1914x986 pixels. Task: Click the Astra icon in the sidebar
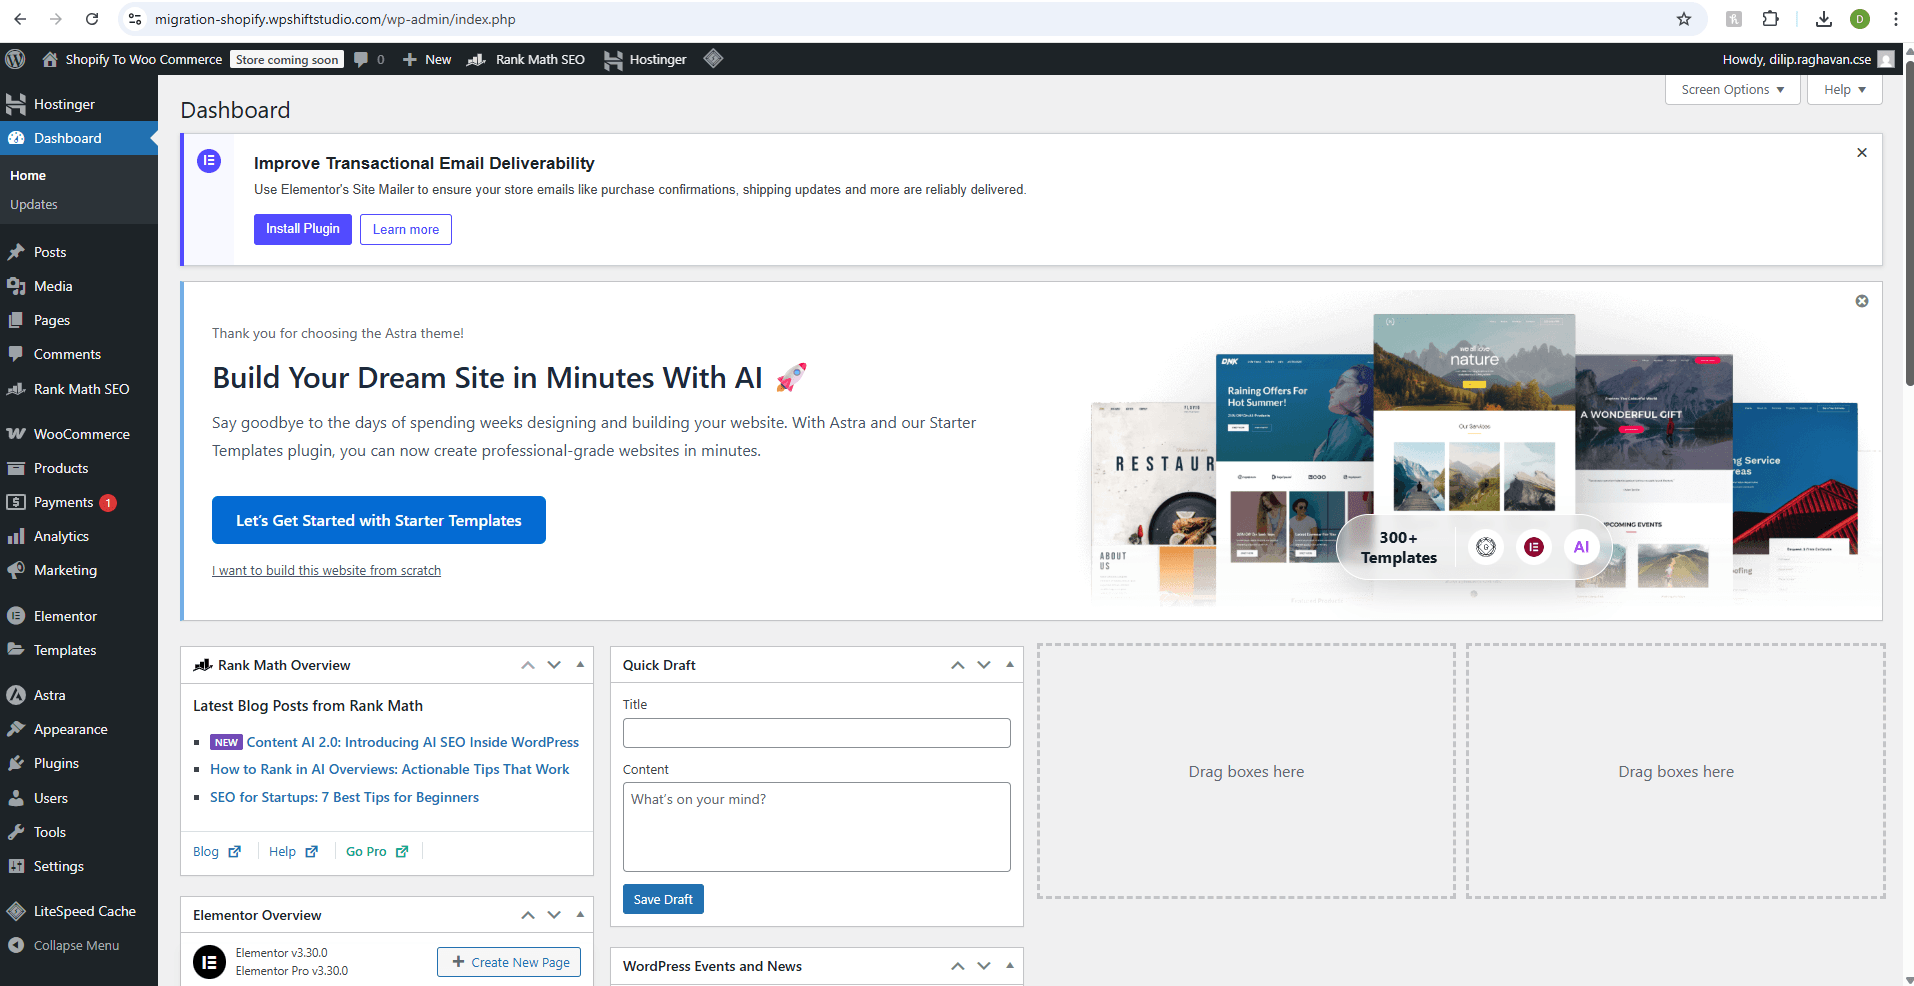pos(16,695)
